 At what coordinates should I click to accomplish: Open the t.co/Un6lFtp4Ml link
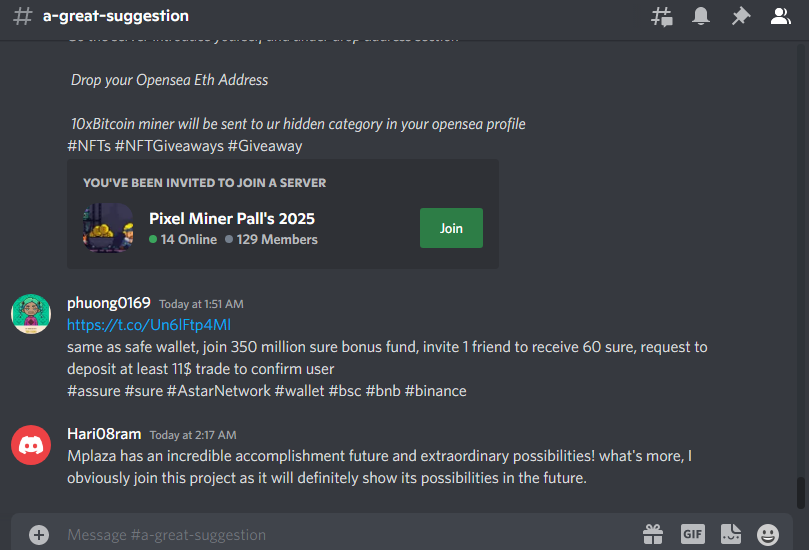coord(149,325)
